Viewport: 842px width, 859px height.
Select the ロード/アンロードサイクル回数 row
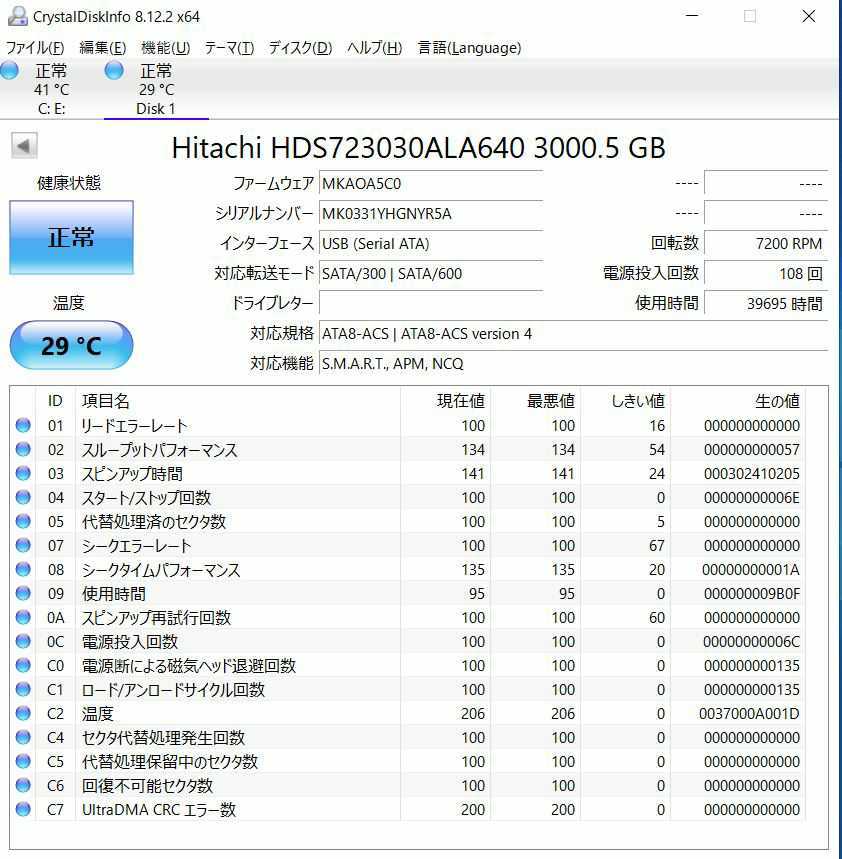tap(408, 690)
